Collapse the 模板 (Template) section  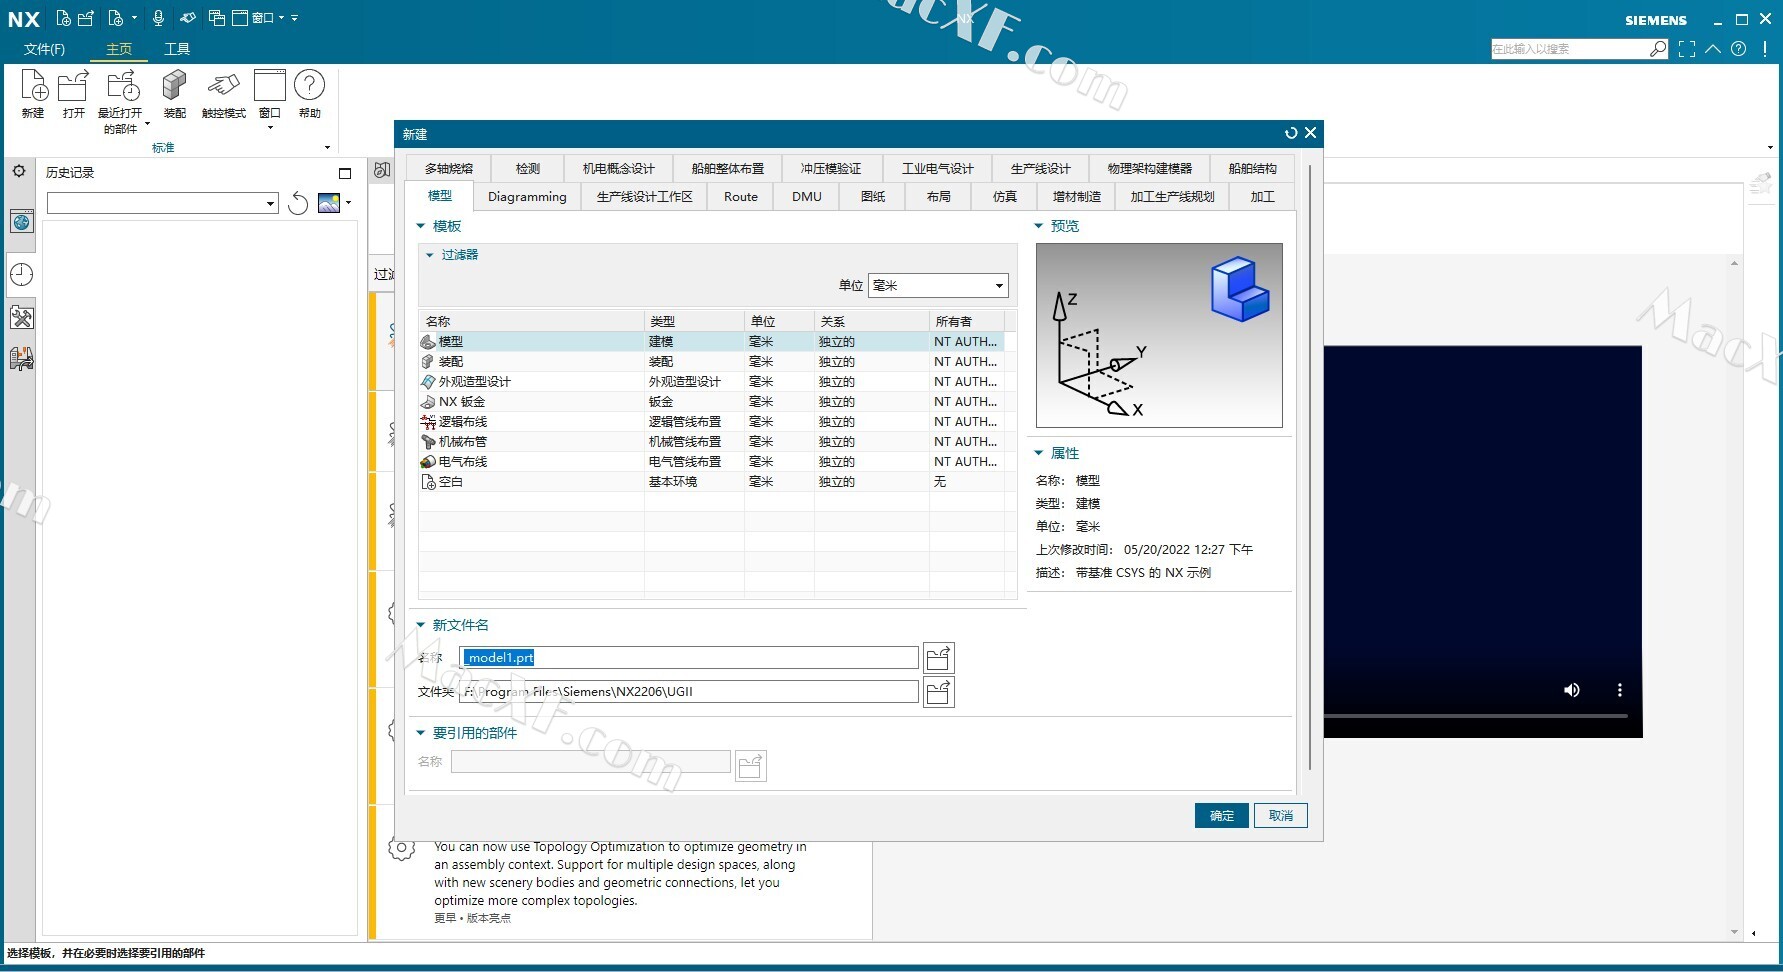point(421,226)
